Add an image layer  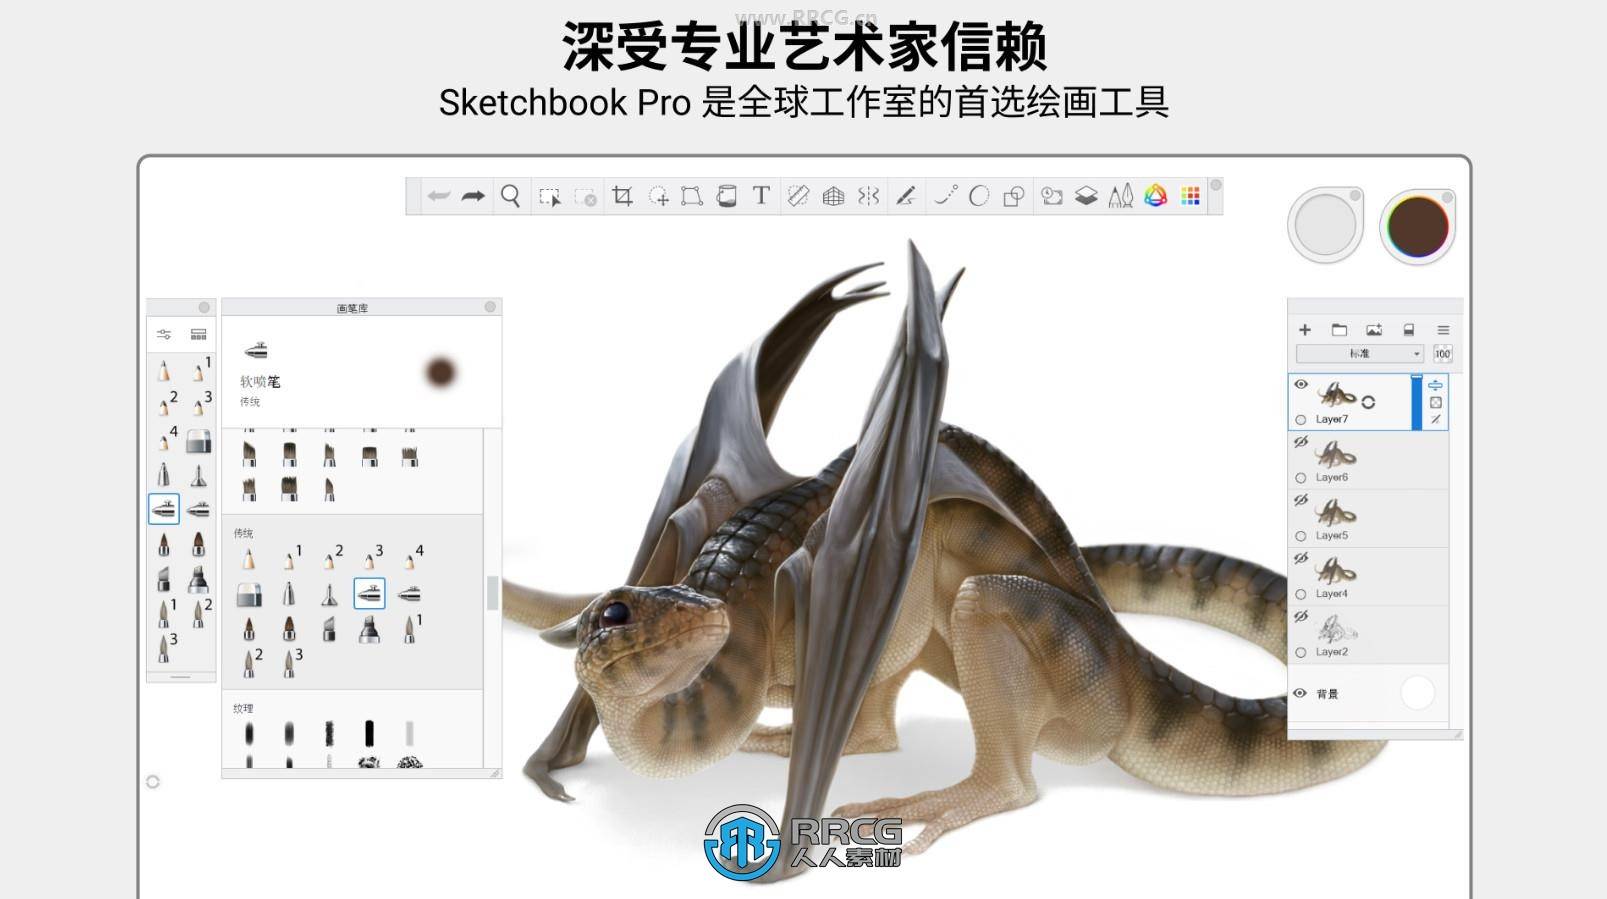(1374, 330)
